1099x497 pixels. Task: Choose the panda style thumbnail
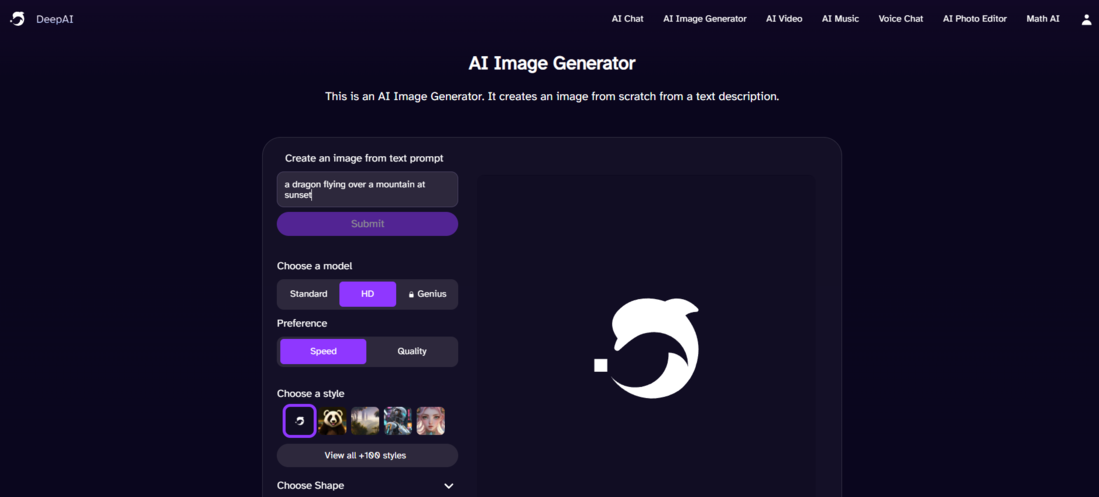tap(332, 421)
